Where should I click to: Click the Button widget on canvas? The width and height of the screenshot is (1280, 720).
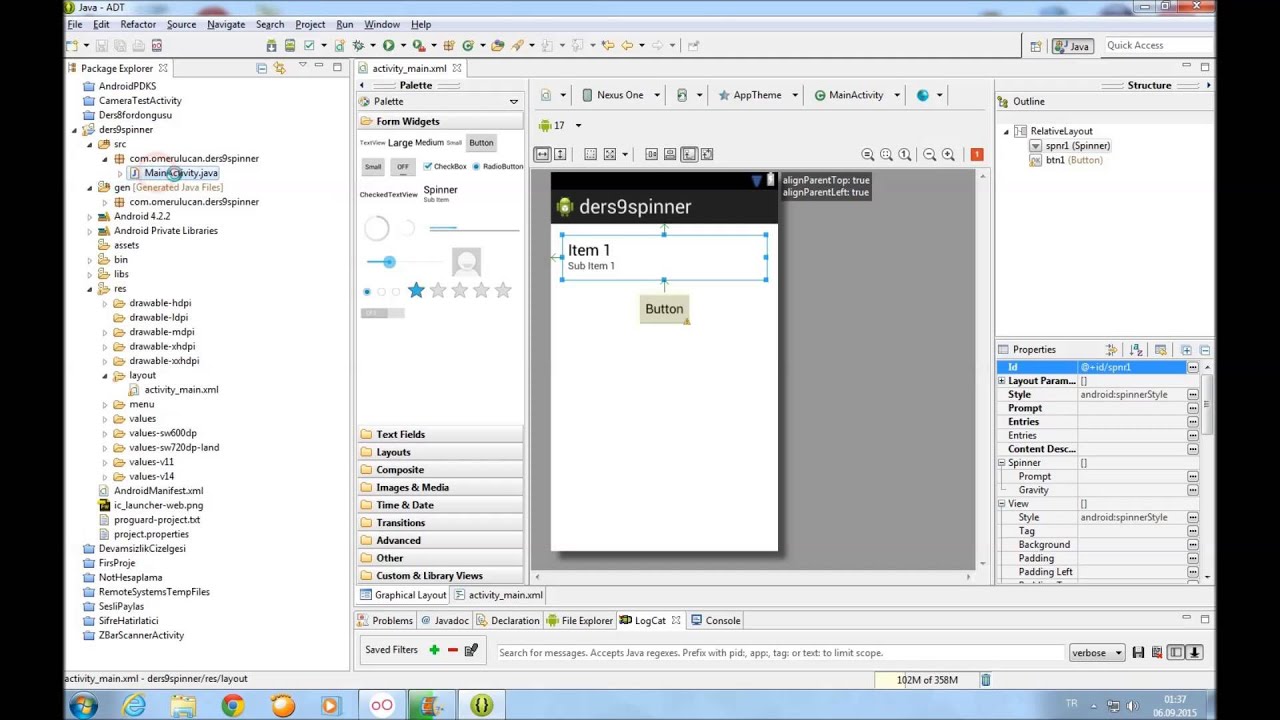coord(664,309)
